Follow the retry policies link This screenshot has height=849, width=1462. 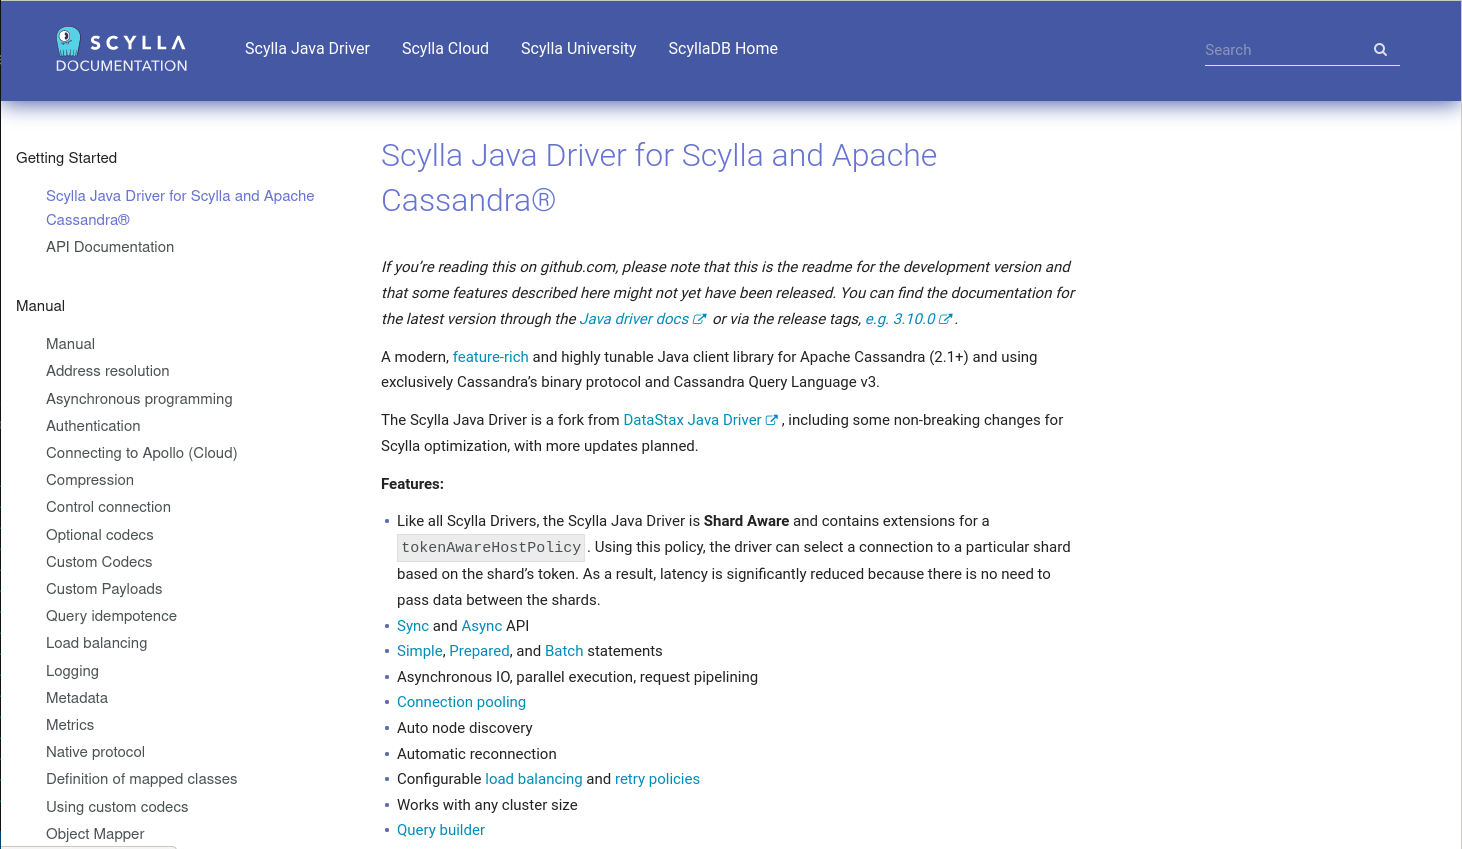tap(657, 779)
